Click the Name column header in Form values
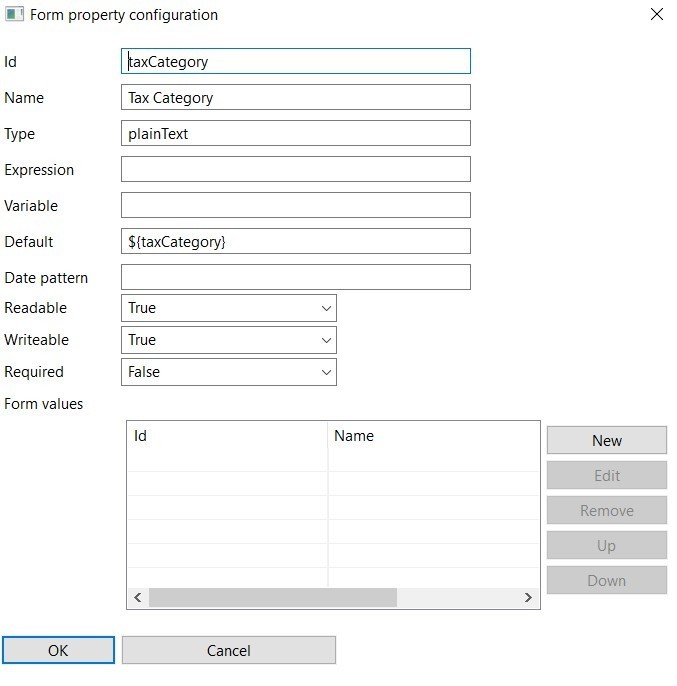 pyautogui.click(x=434, y=436)
